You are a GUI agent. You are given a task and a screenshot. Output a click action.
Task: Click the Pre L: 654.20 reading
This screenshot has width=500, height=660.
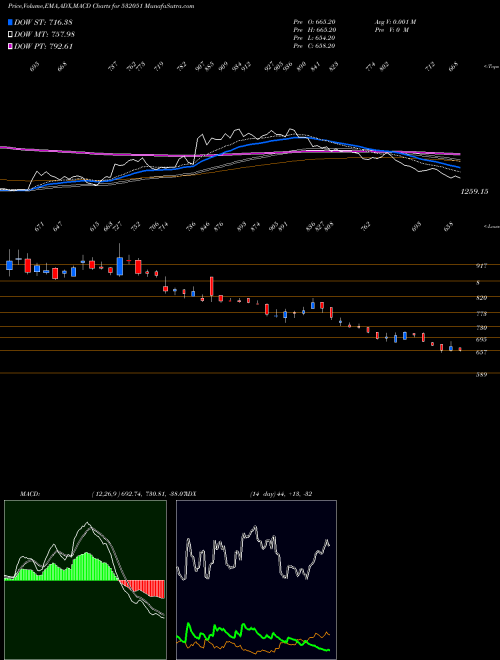(x=314, y=38)
